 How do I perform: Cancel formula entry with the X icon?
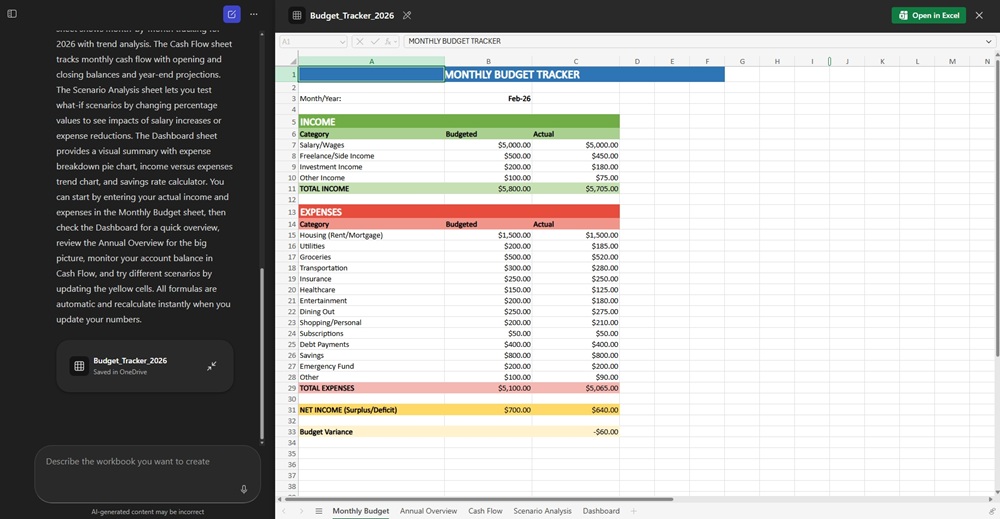click(360, 41)
